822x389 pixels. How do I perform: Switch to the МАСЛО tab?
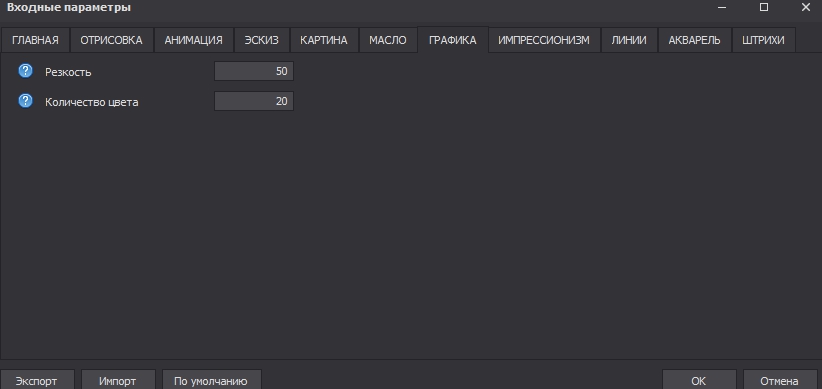(x=388, y=40)
